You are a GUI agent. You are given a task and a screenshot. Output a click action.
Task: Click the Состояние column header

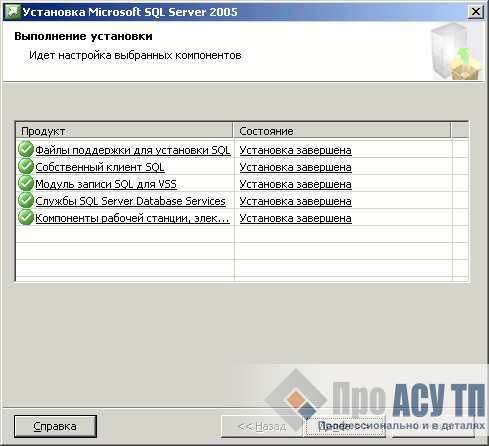click(342, 131)
